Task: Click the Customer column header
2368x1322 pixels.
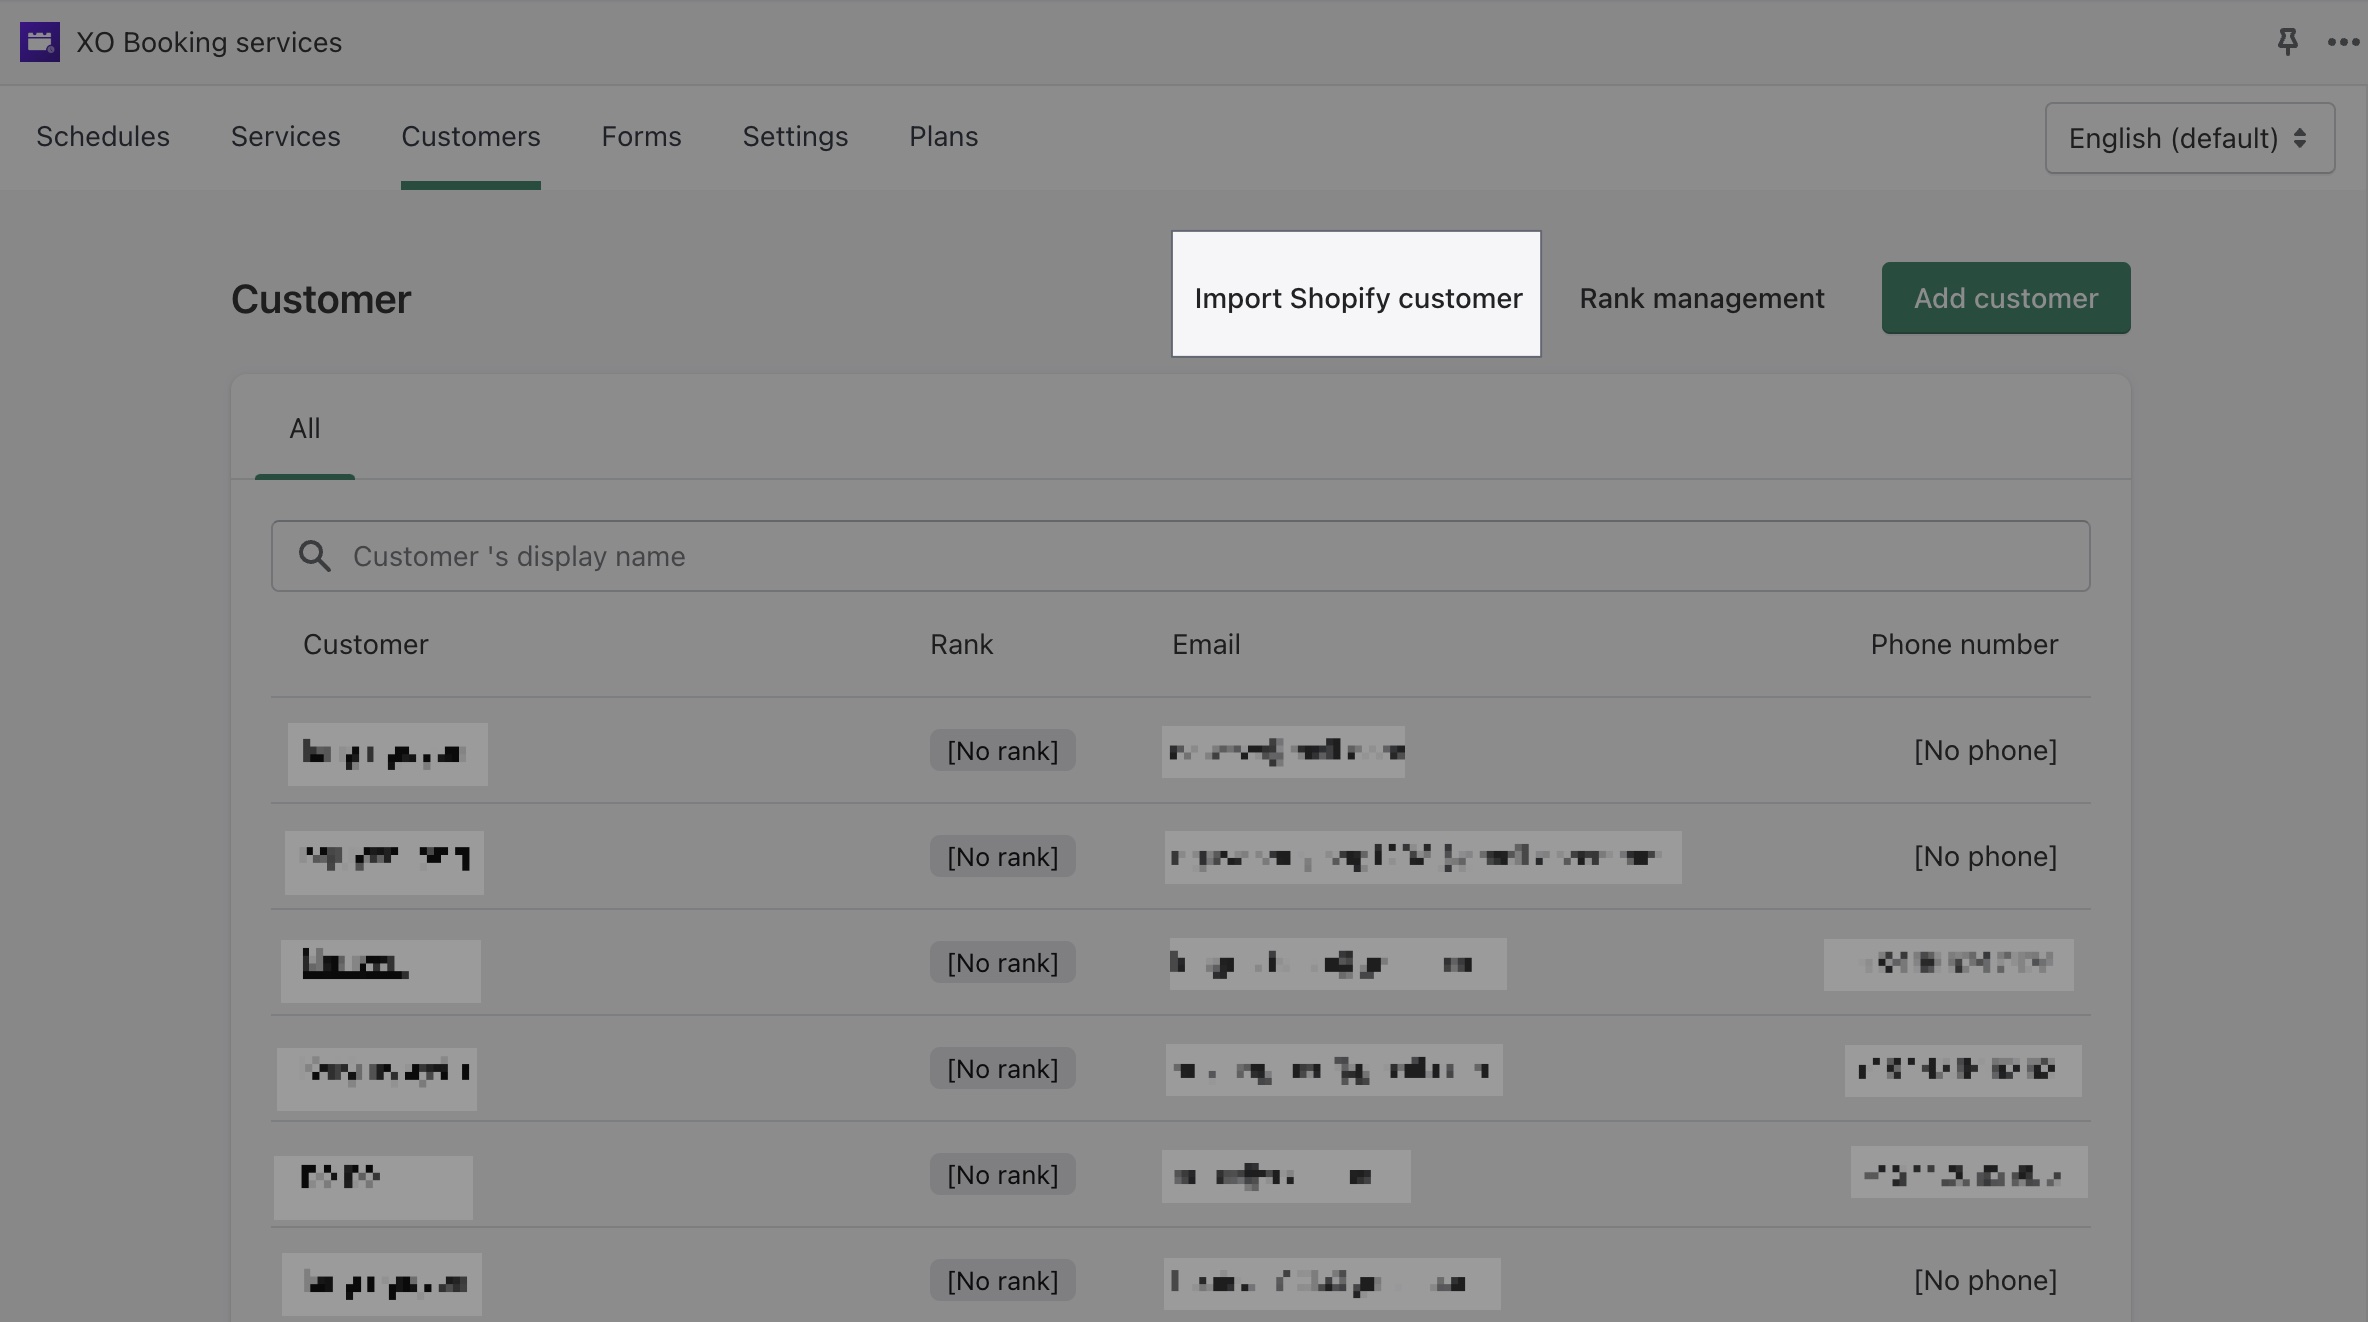Action: pyautogui.click(x=365, y=644)
